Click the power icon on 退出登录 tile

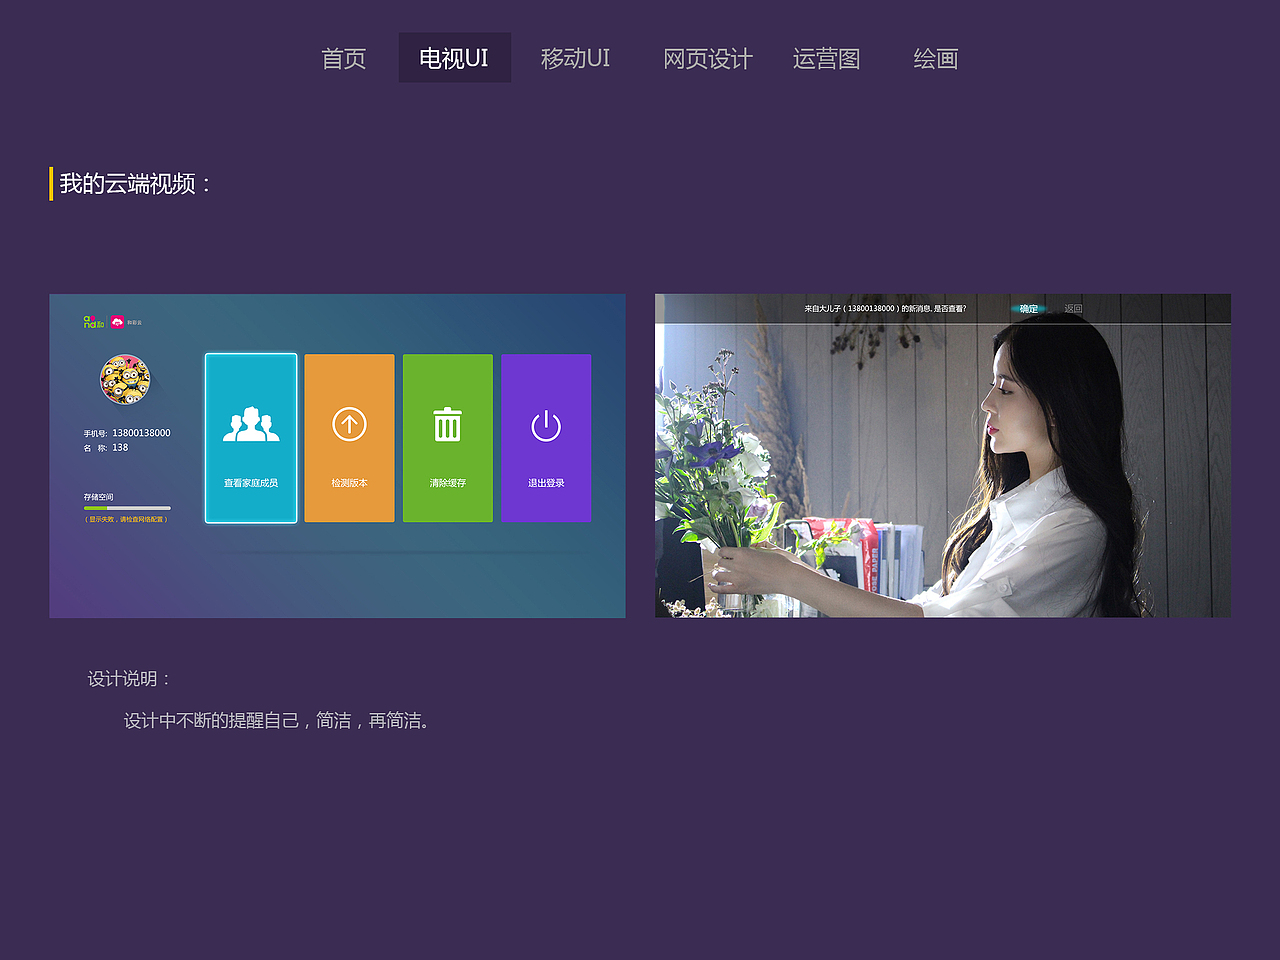coord(546,423)
